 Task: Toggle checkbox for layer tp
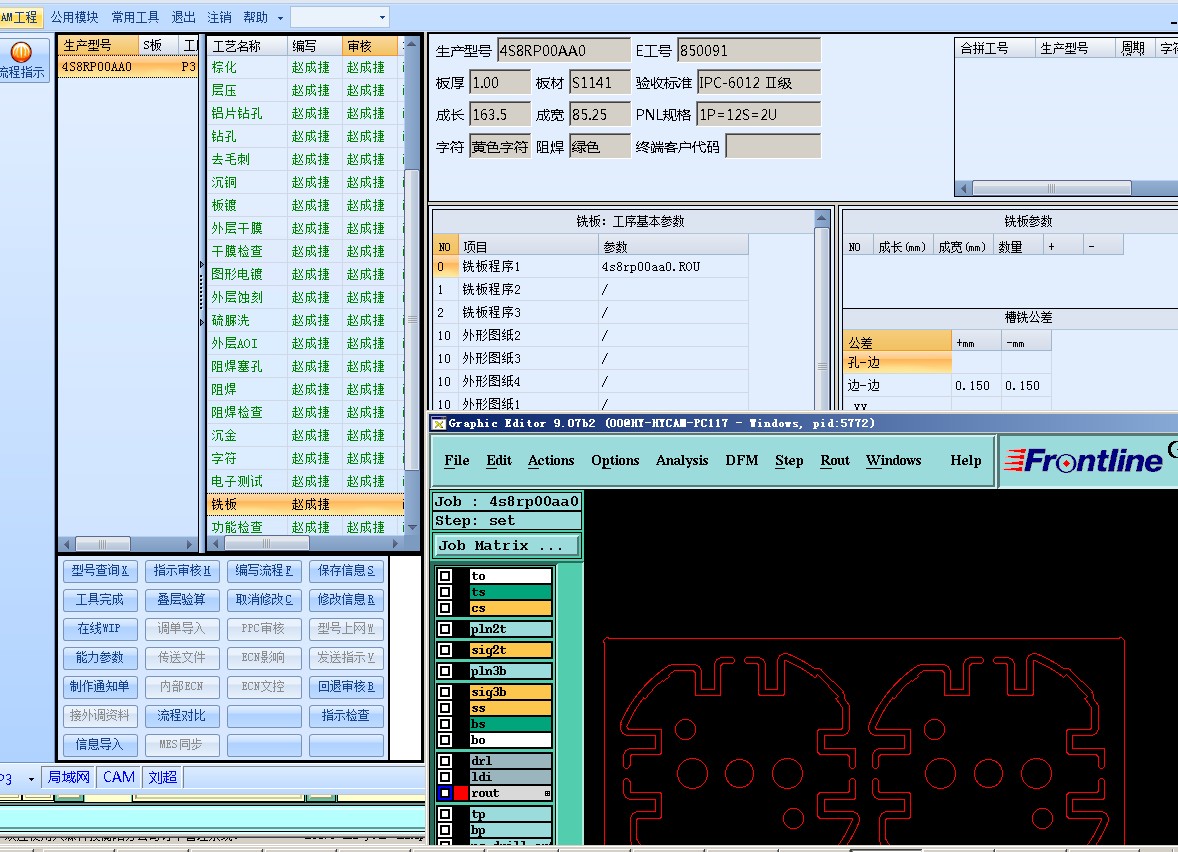pyautogui.click(x=445, y=814)
